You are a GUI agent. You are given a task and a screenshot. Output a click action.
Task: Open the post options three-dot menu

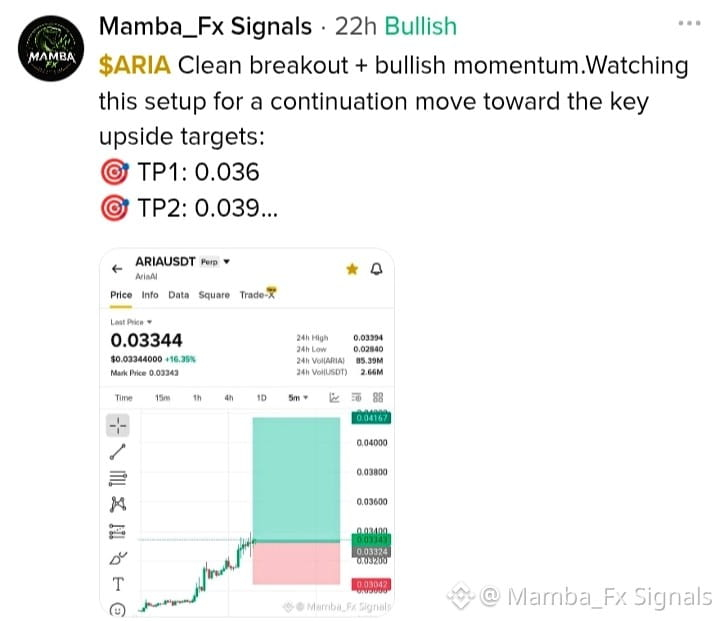[689, 23]
